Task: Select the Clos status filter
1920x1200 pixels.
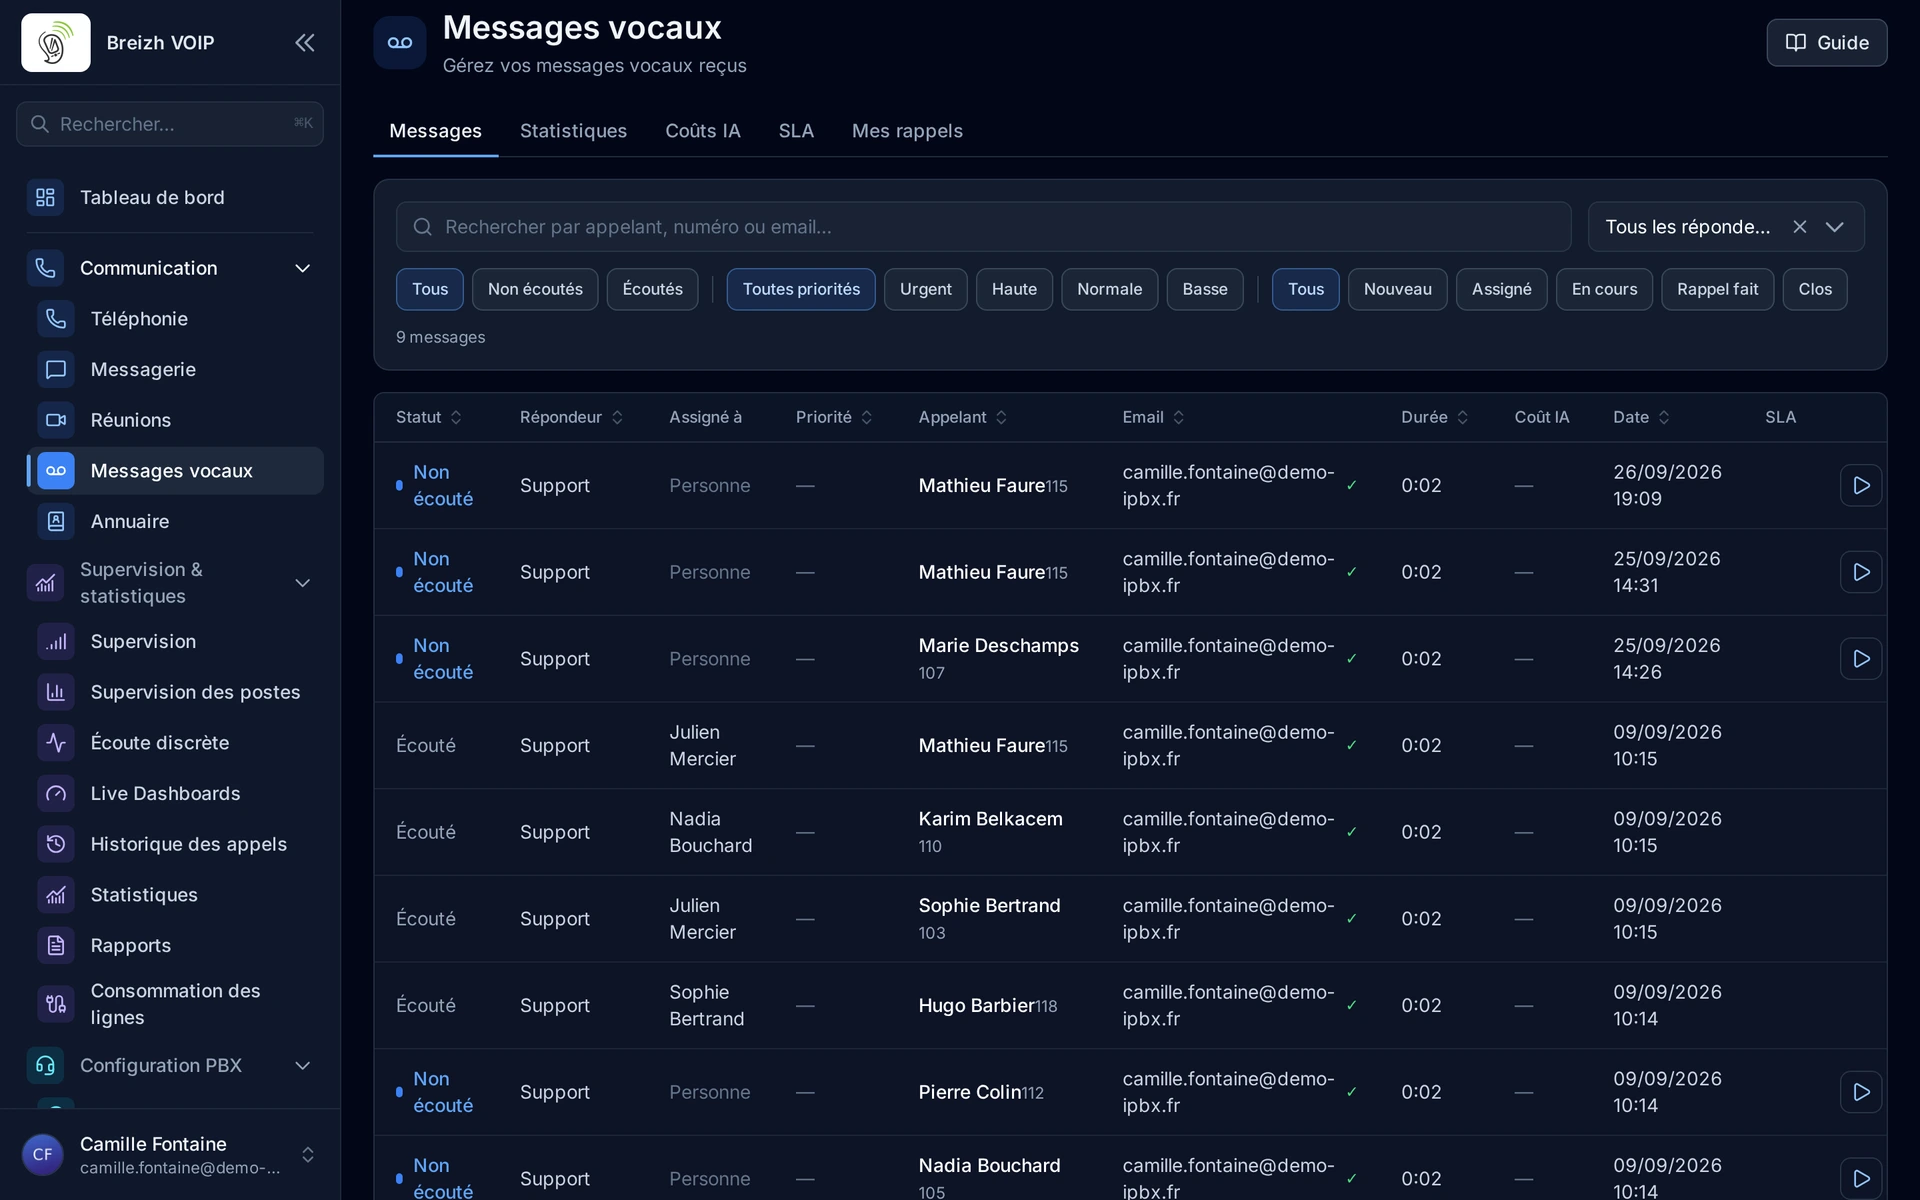Action: click(x=1815, y=289)
